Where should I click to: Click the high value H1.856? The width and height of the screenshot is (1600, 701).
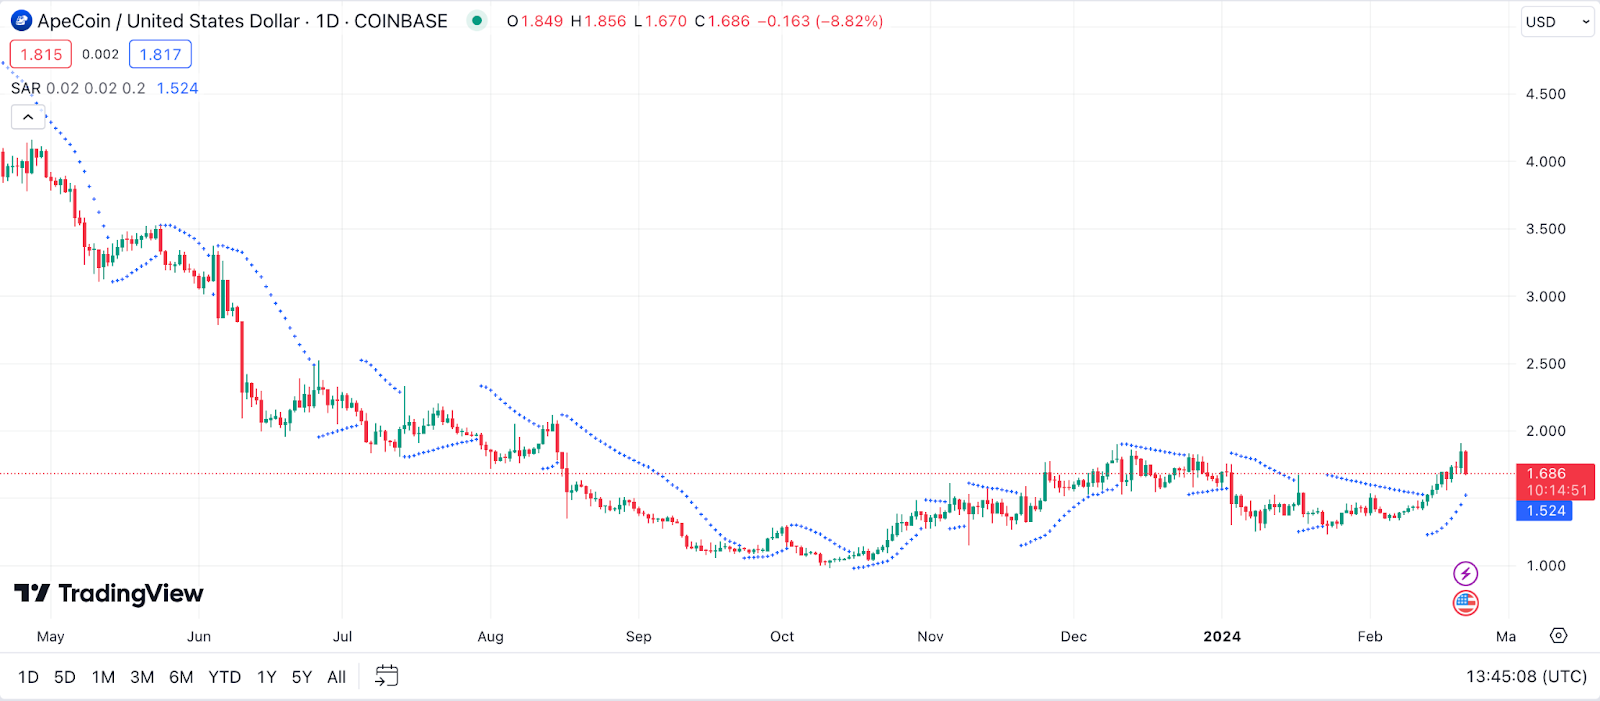coord(598,21)
